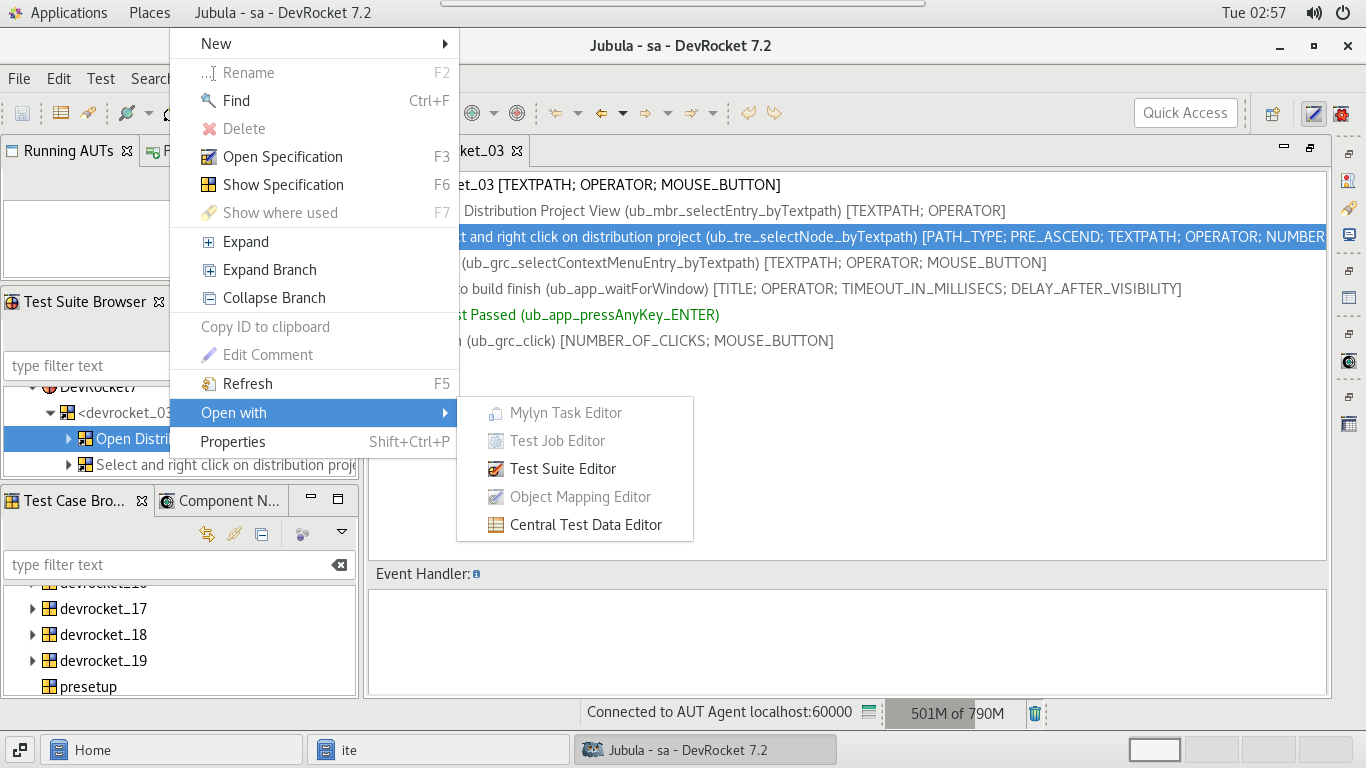The image size is (1366, 768).
Task: Open Central Test Data table toolbar icon
Action: point(61,113)
